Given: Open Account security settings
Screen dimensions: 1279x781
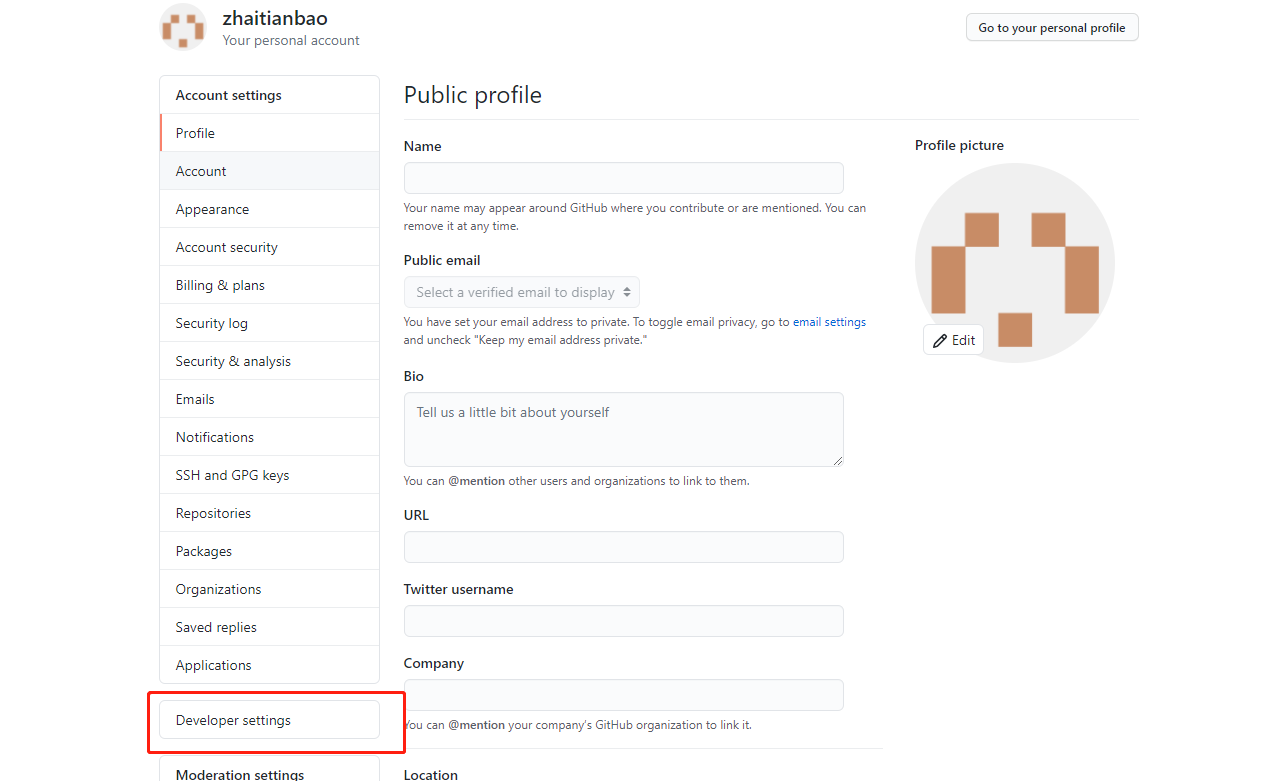Looking at the screenshot, I should point(226,246).
